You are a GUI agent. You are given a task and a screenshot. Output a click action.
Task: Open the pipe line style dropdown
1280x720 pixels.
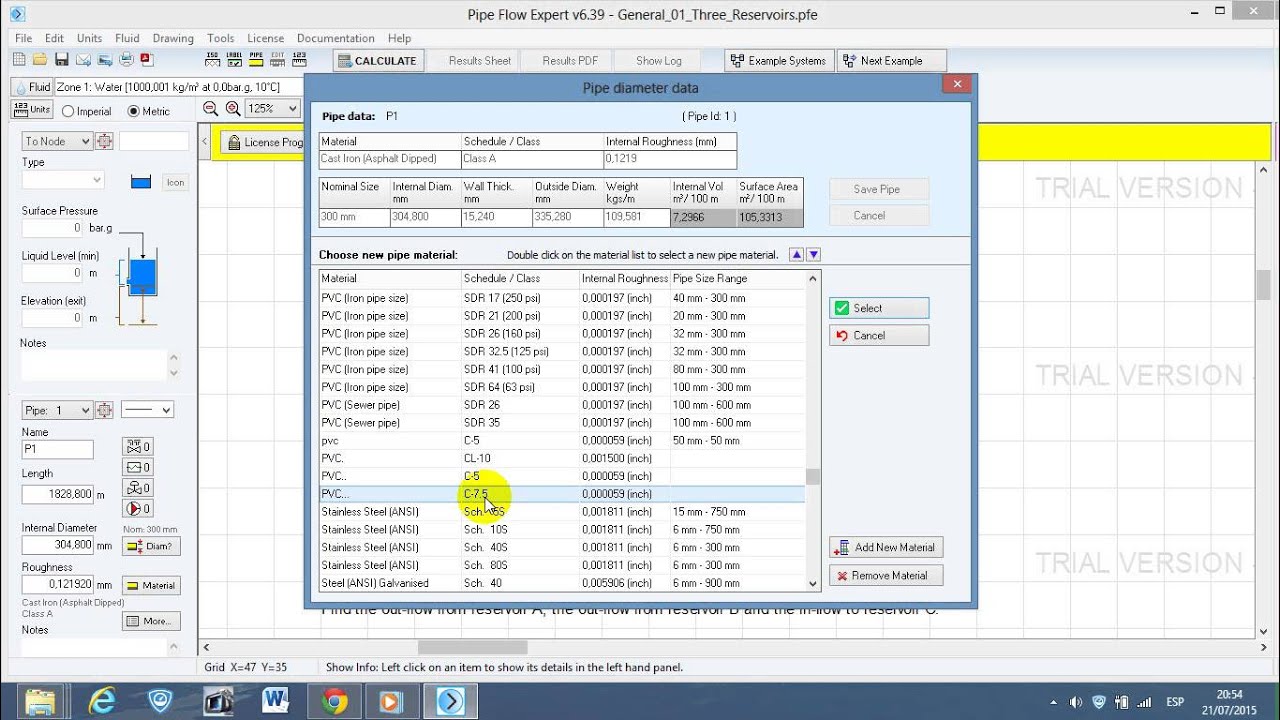point(148,410)
